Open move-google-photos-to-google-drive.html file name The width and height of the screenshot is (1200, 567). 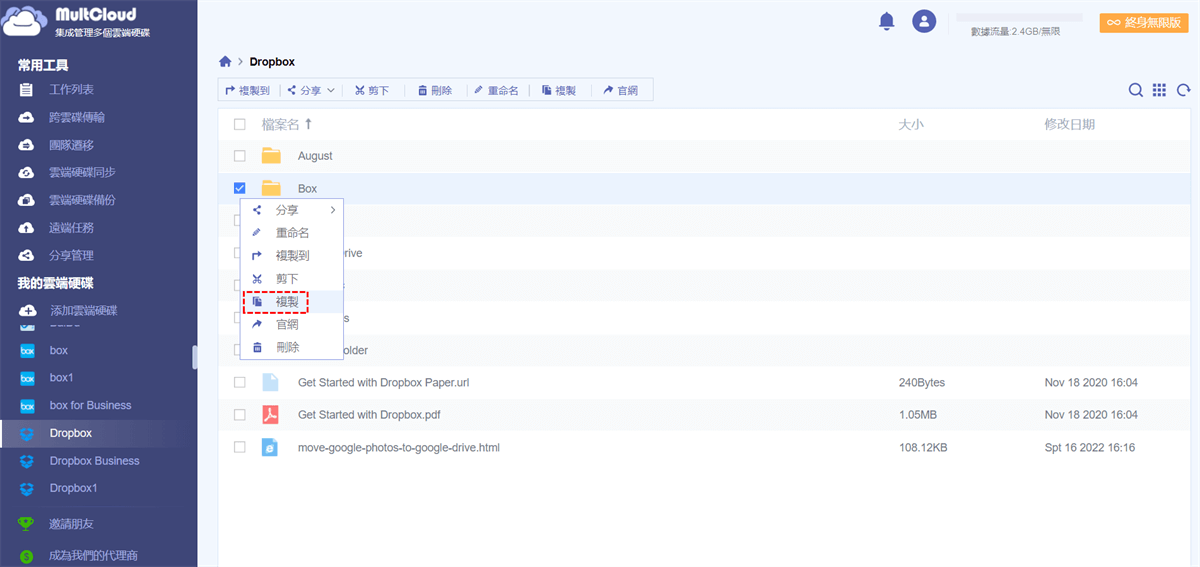(x=399, y=447)
